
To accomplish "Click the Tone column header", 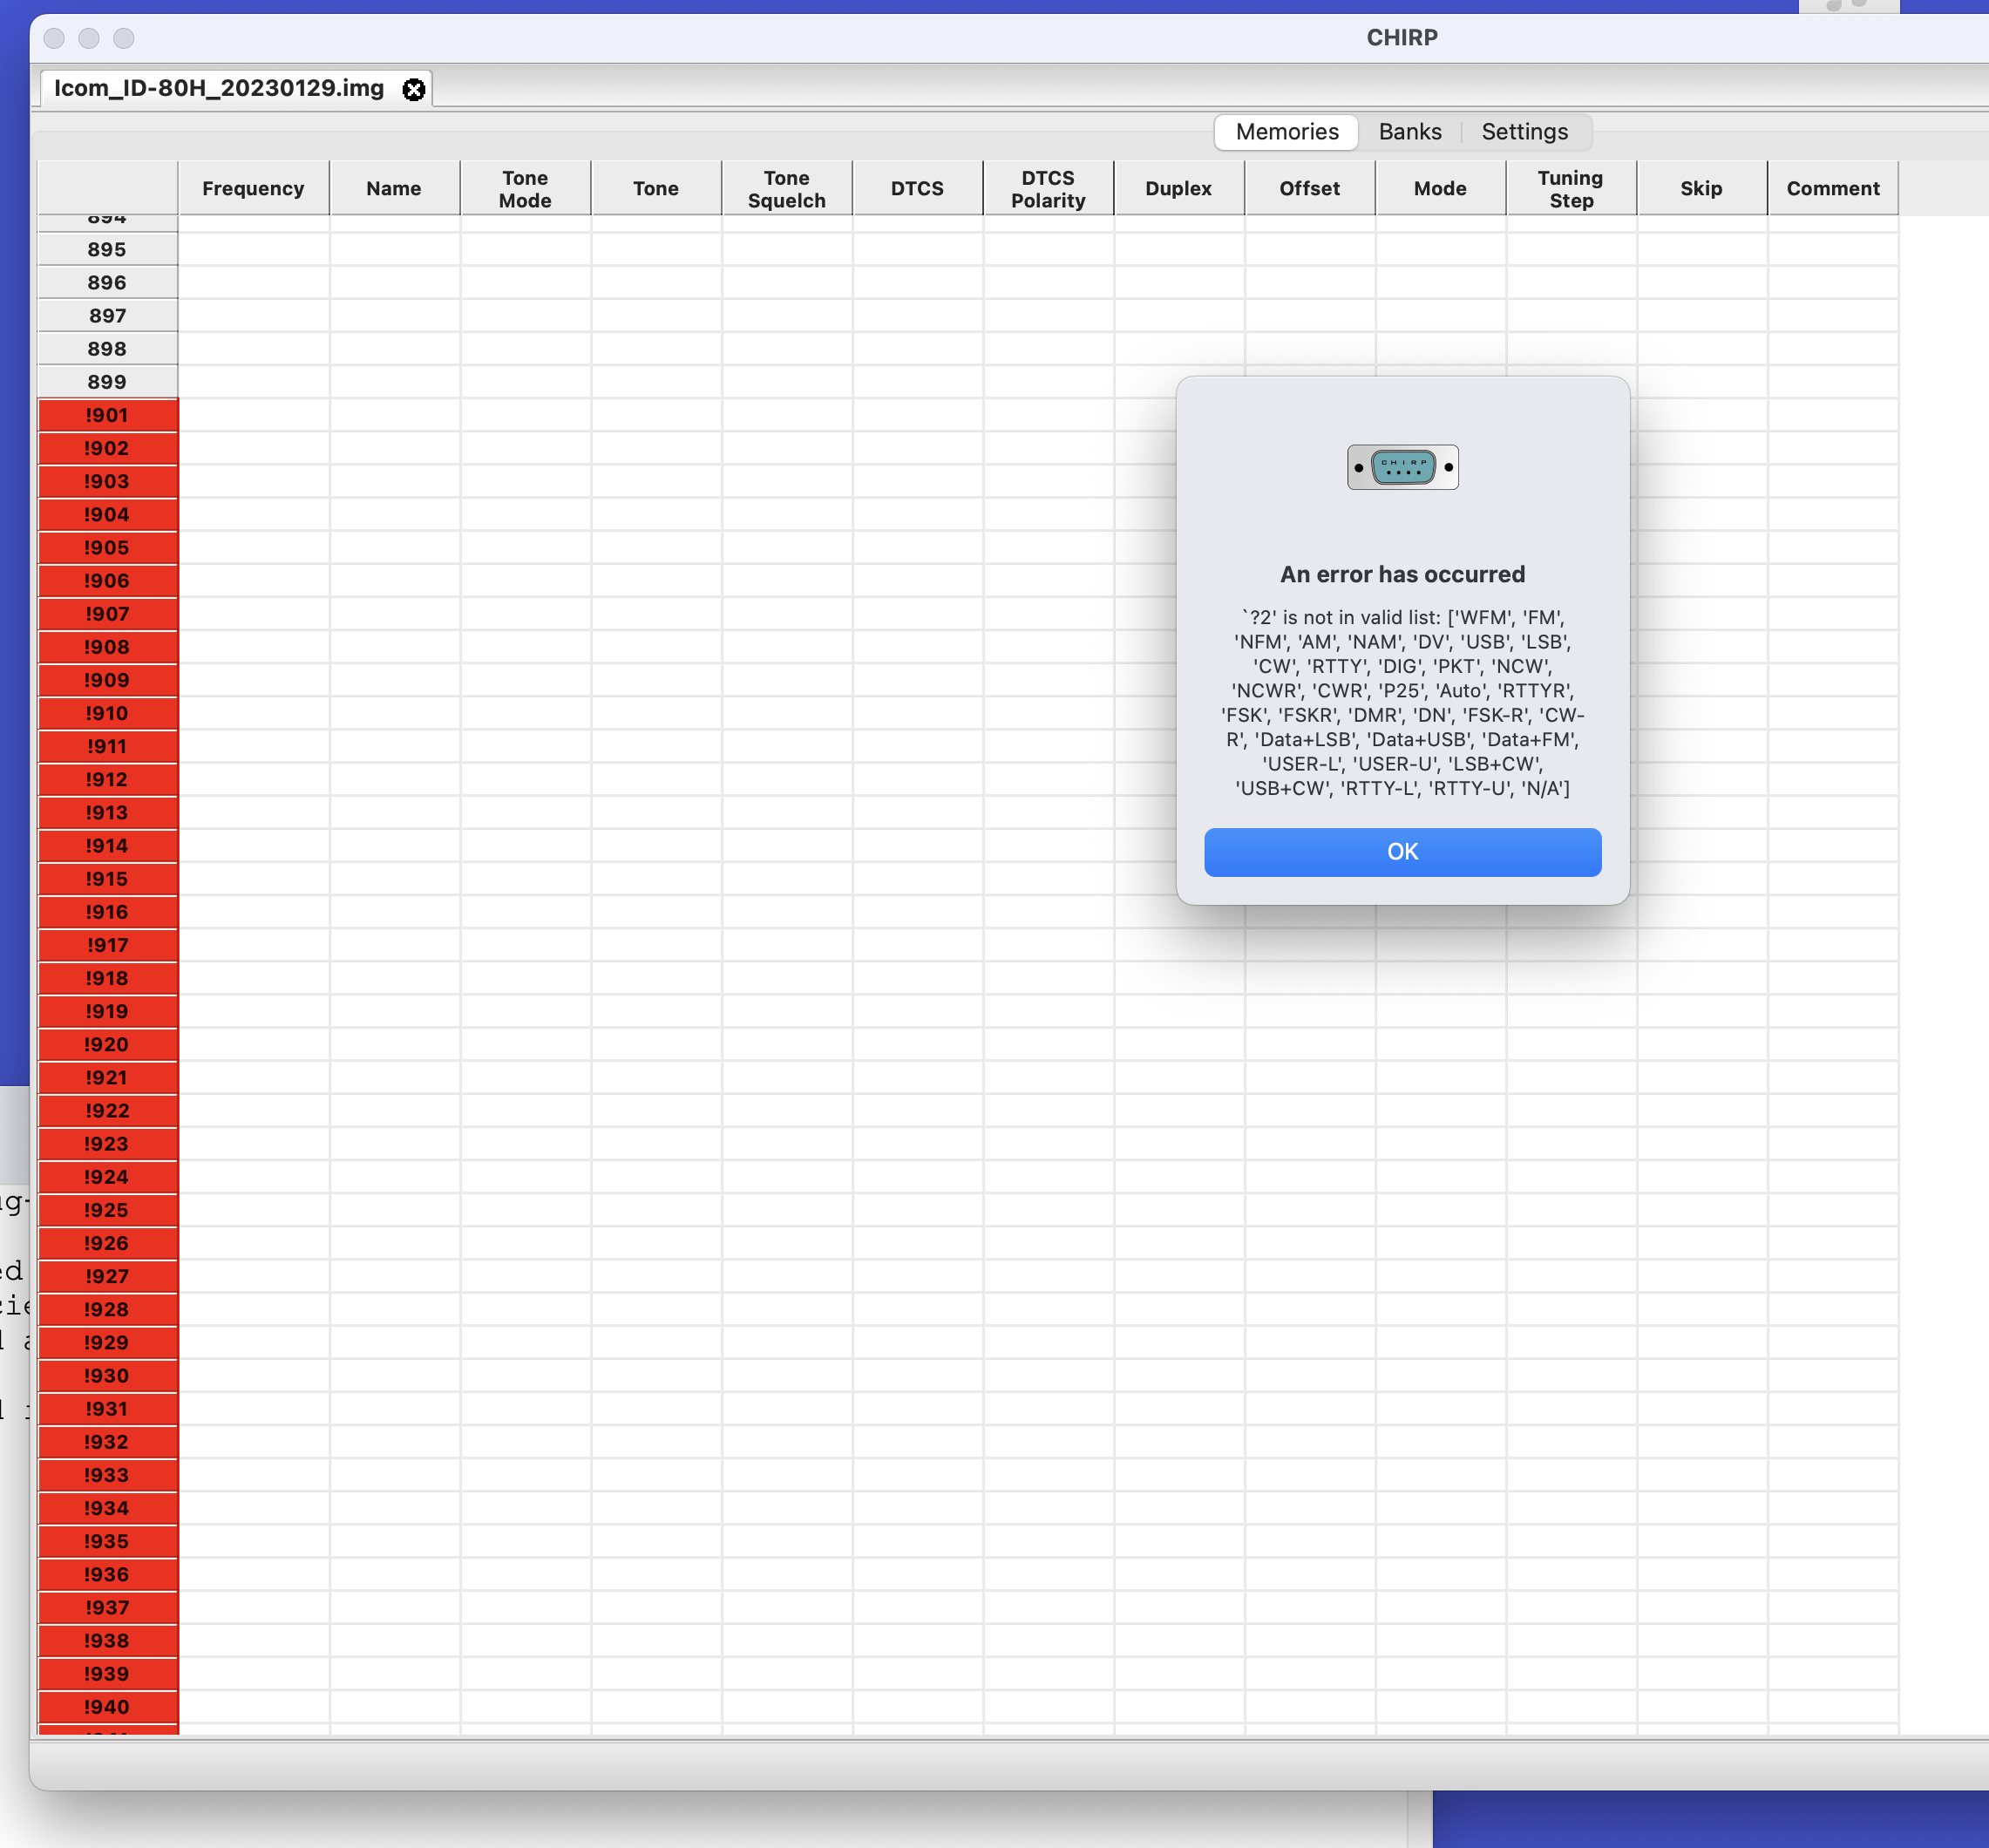I will (x=656, y=188).
